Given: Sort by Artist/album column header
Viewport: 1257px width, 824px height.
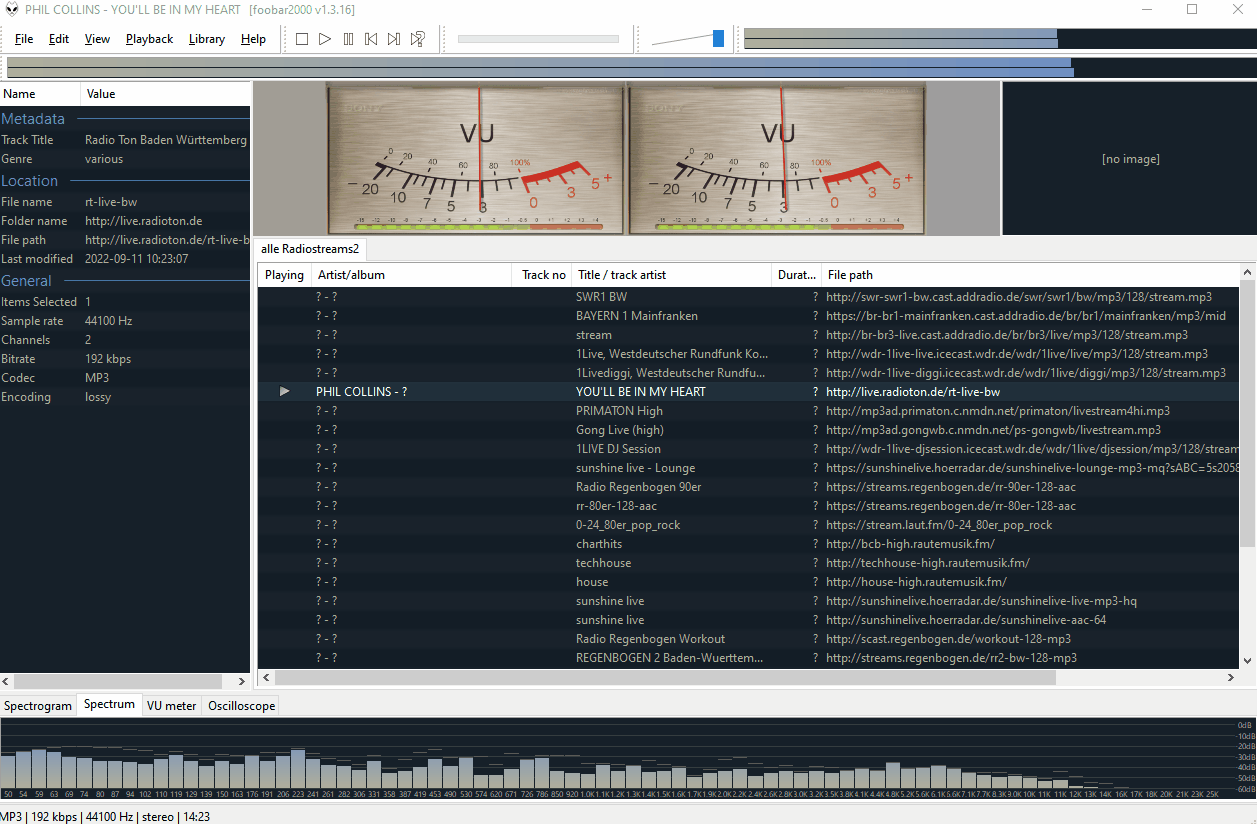Looking at the screenshot, I should 412,274.
